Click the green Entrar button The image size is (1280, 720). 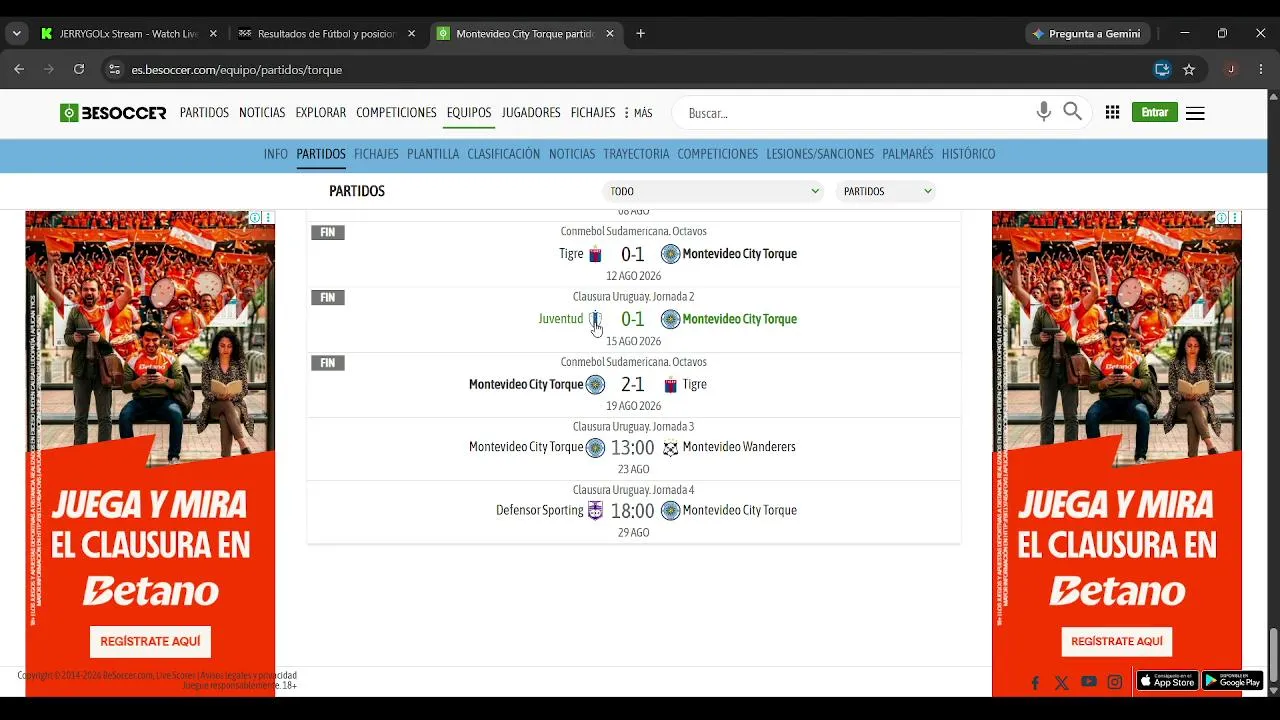coord(1155,112)
